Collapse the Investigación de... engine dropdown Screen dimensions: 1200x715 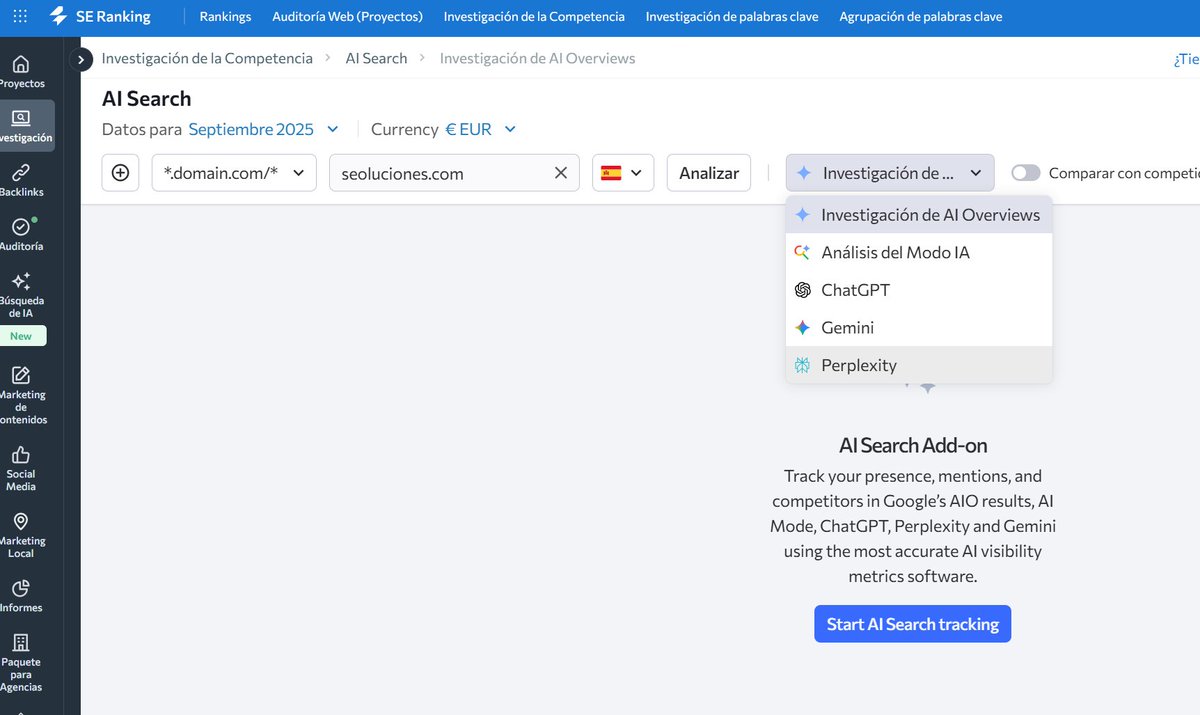tap(890, 173)
